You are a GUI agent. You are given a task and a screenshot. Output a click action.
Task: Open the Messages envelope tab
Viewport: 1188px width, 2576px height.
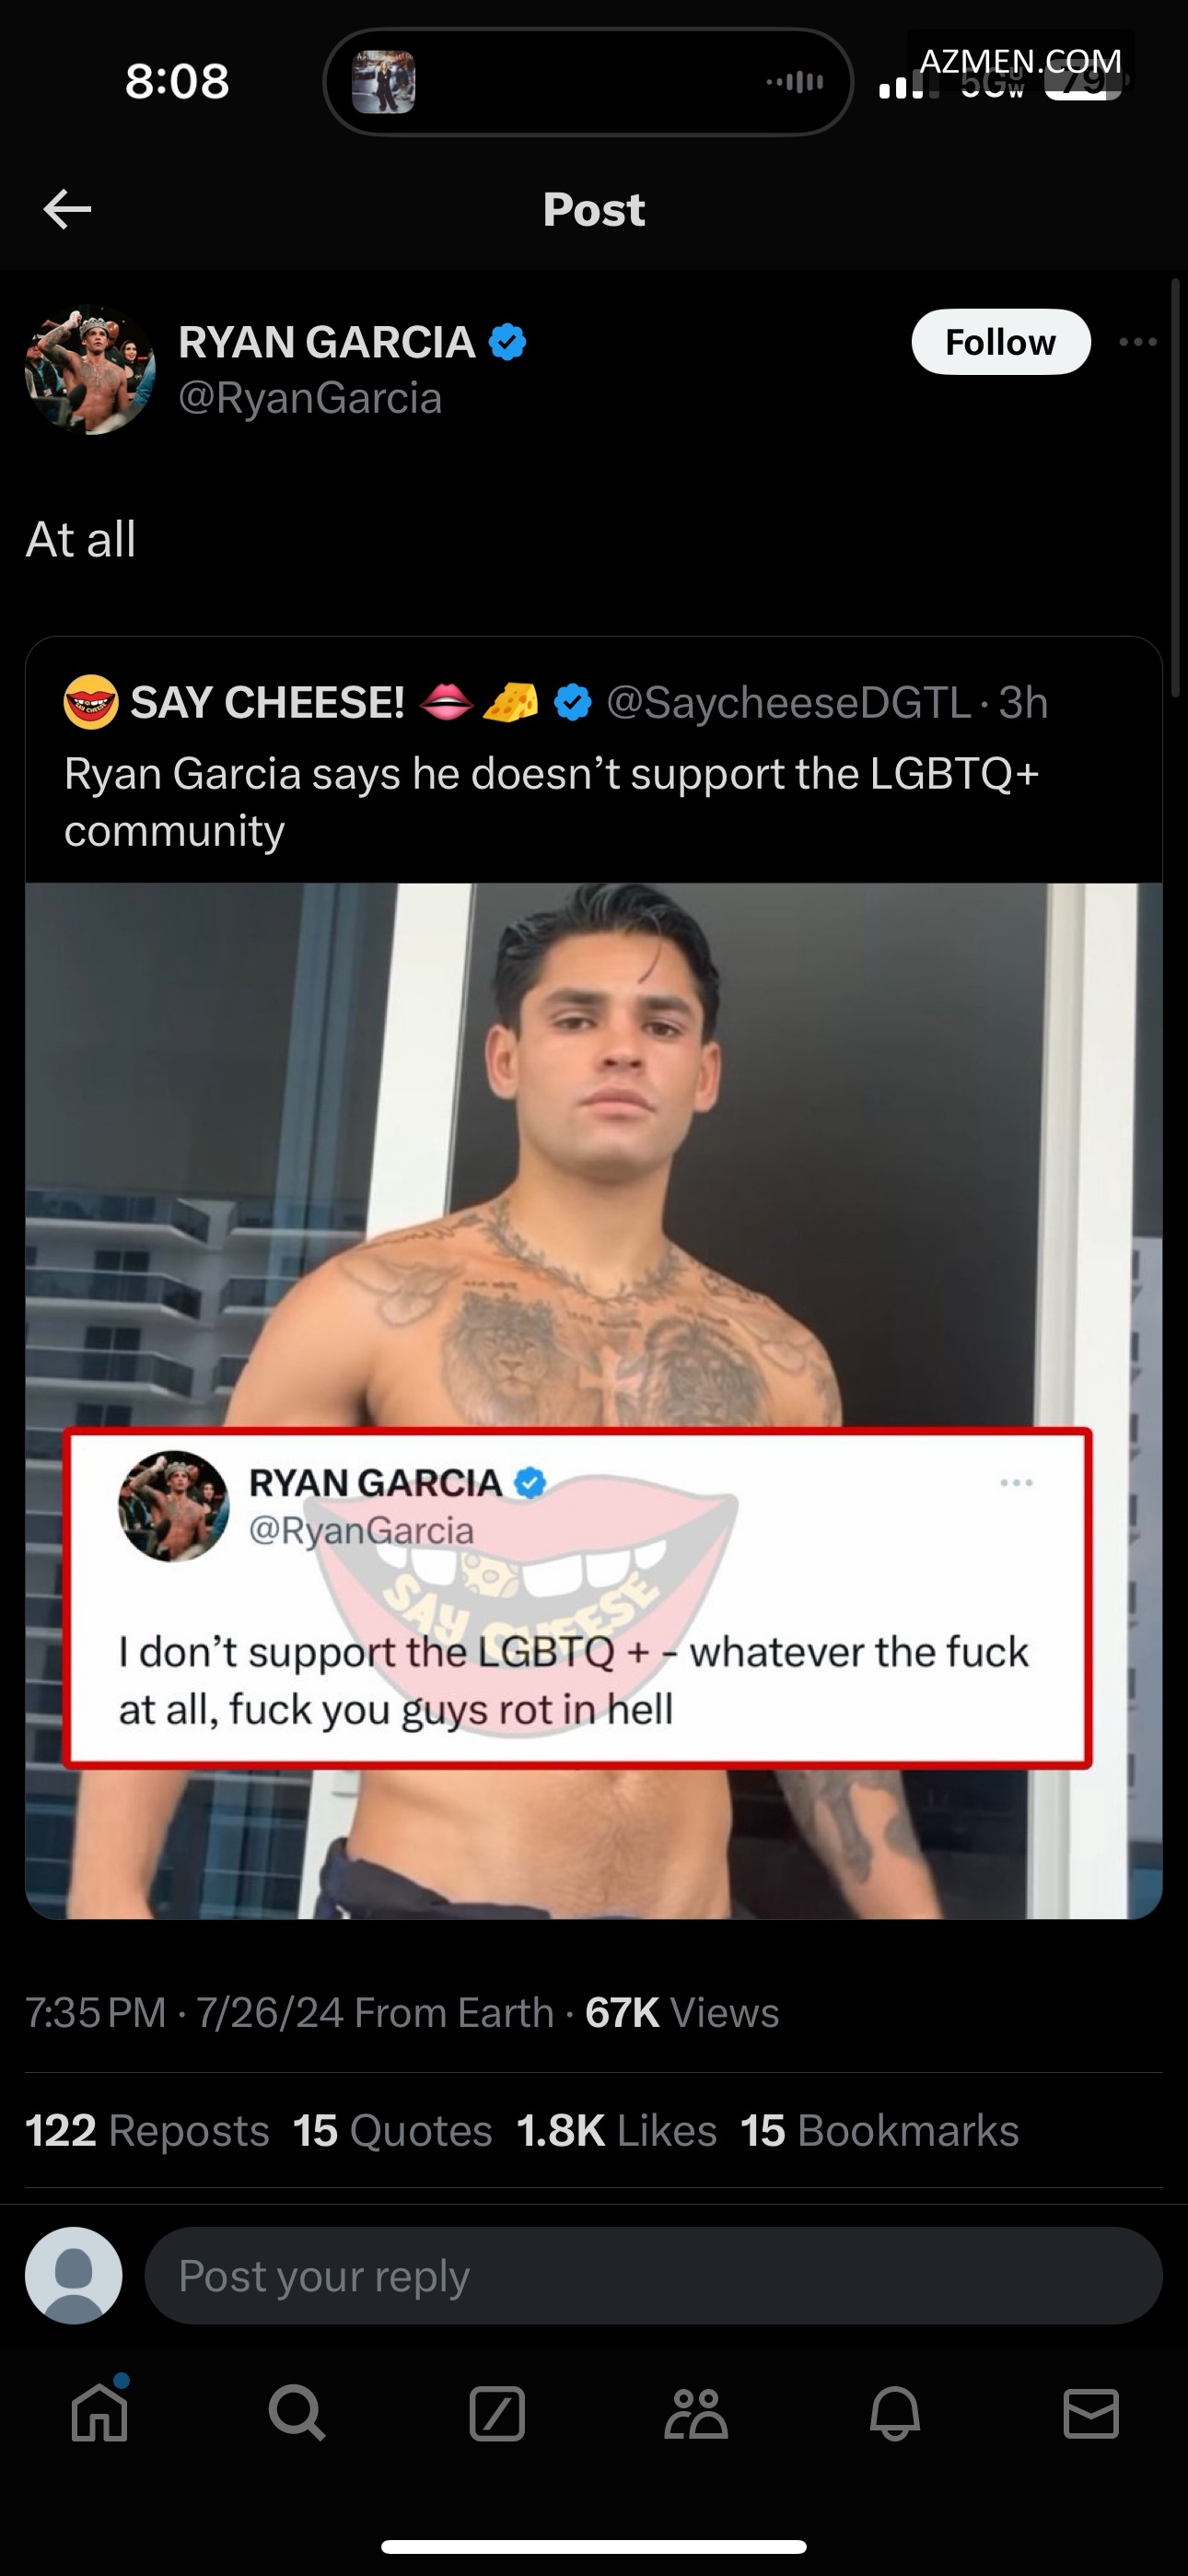(x=1091, y=2414)
